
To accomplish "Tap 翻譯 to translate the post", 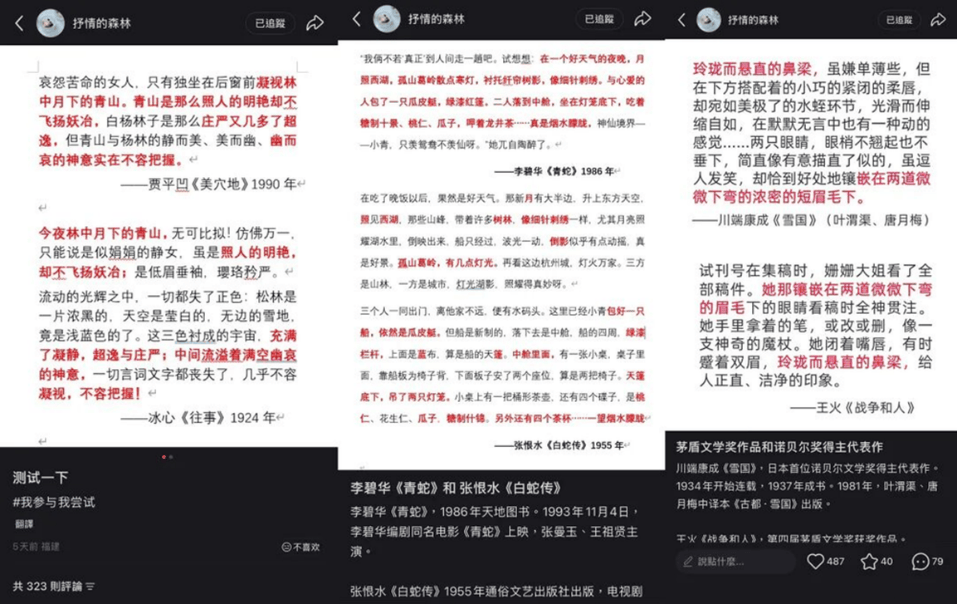I will [24, 523].
